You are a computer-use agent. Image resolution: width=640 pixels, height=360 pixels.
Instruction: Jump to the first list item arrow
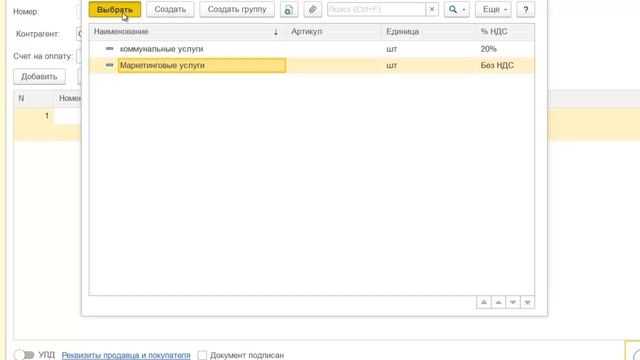tap(484, 302)
